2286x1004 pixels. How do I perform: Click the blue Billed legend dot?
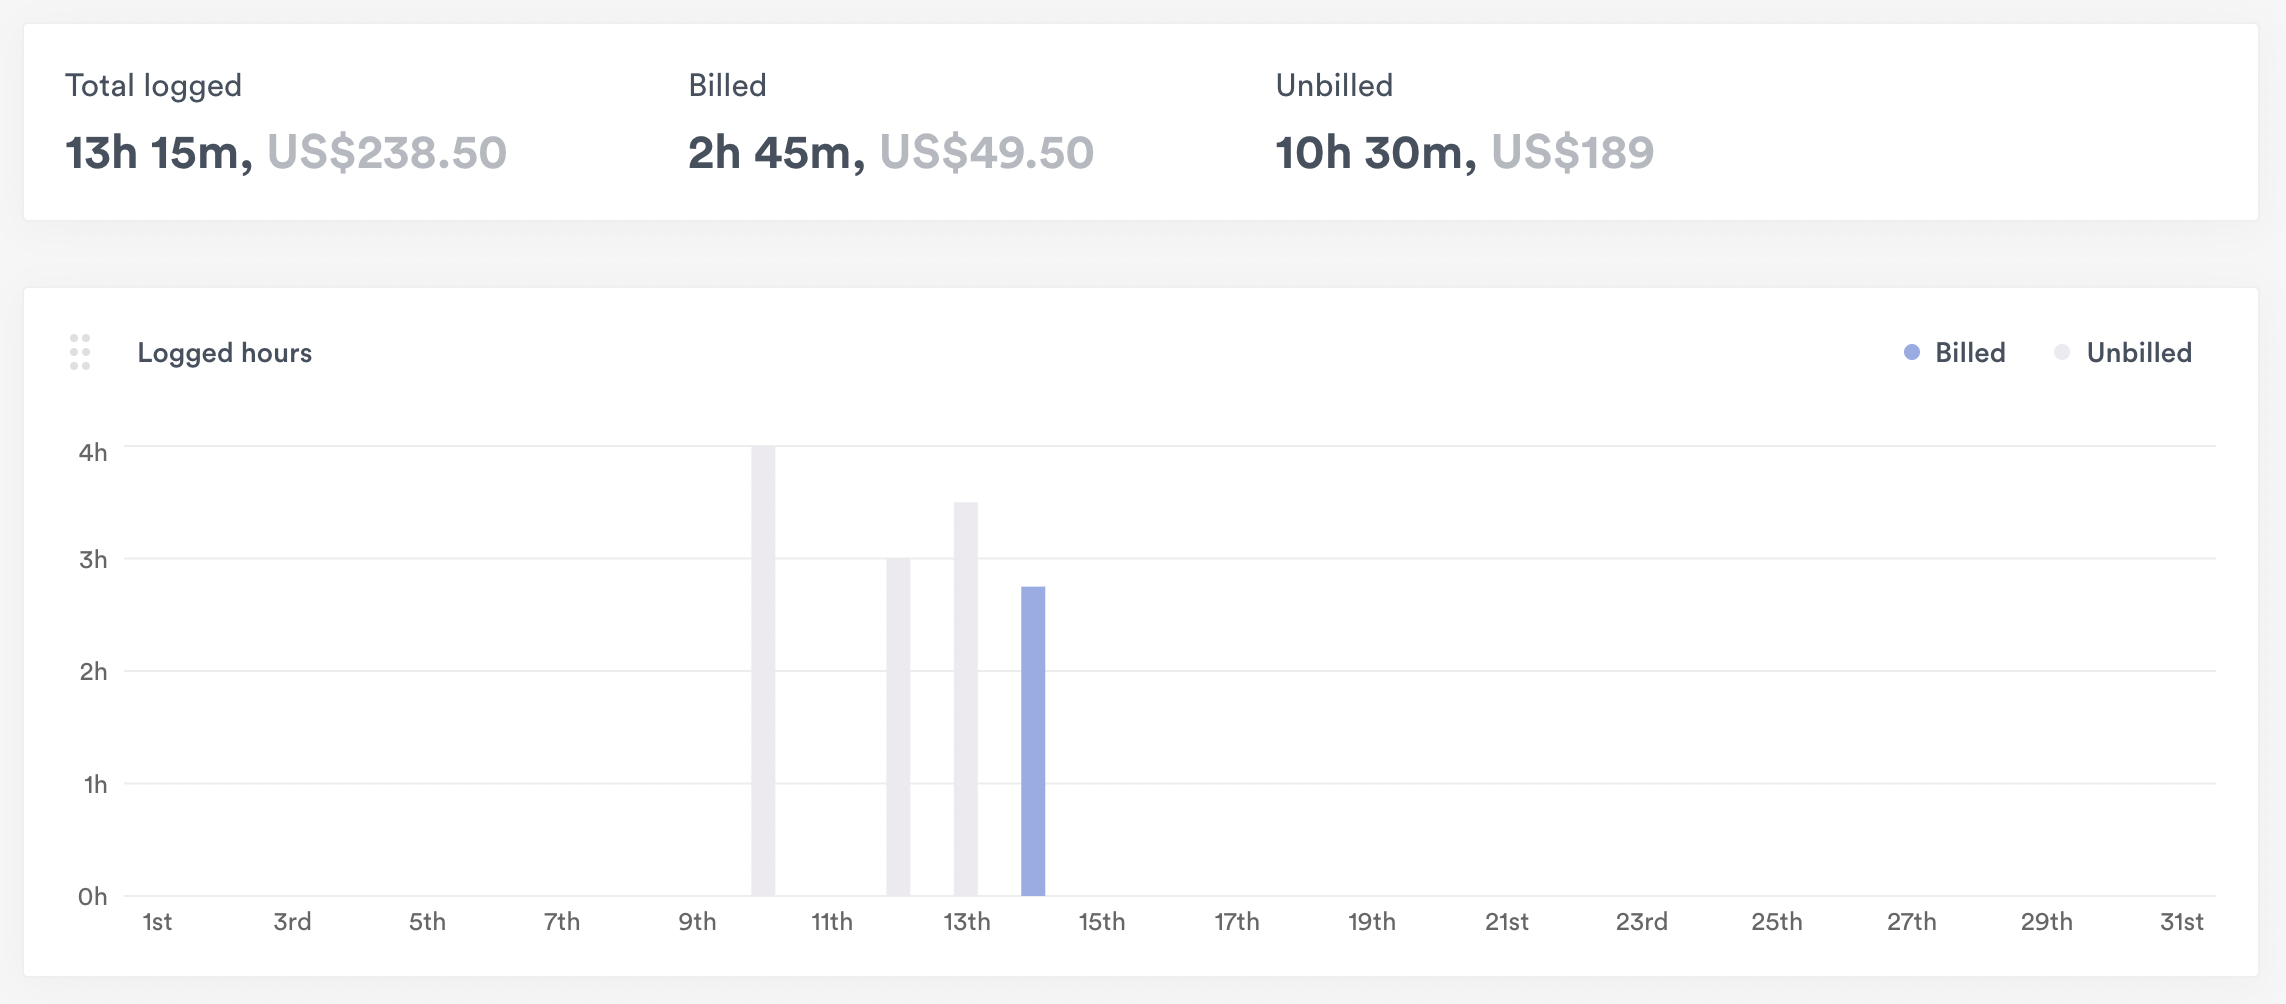click(x=1911, y=352)
